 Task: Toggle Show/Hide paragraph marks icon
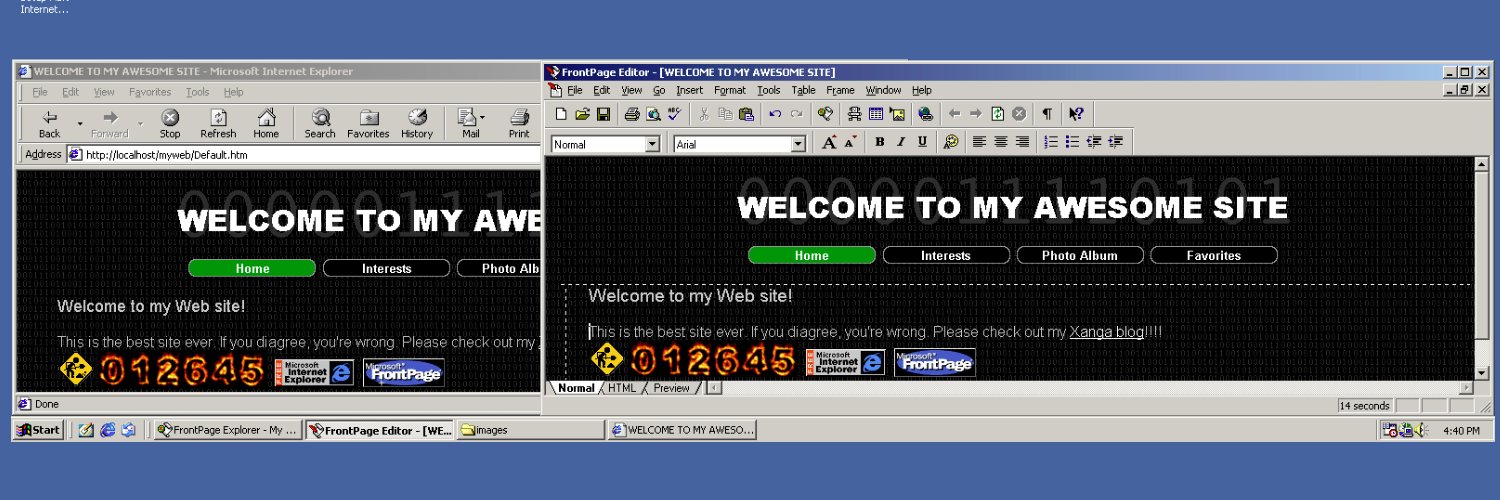coord(1047,114)
